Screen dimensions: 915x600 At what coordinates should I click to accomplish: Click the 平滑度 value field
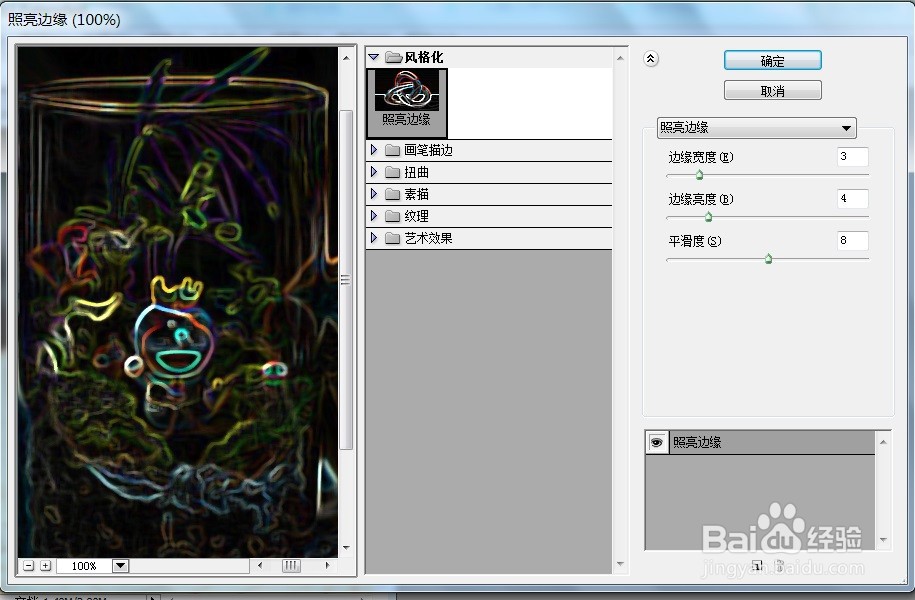coord(853,240)
